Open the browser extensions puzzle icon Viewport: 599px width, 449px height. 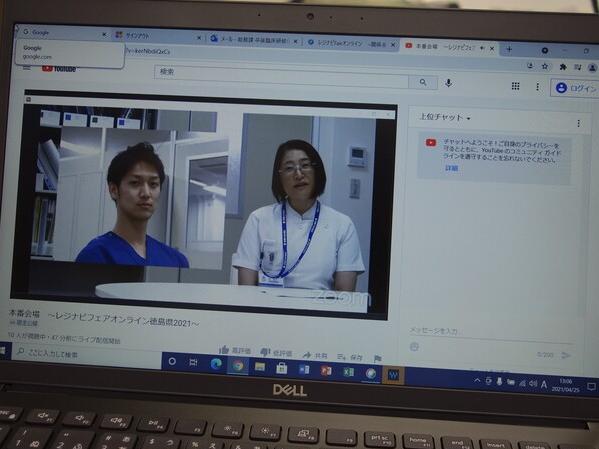(563, 67)
